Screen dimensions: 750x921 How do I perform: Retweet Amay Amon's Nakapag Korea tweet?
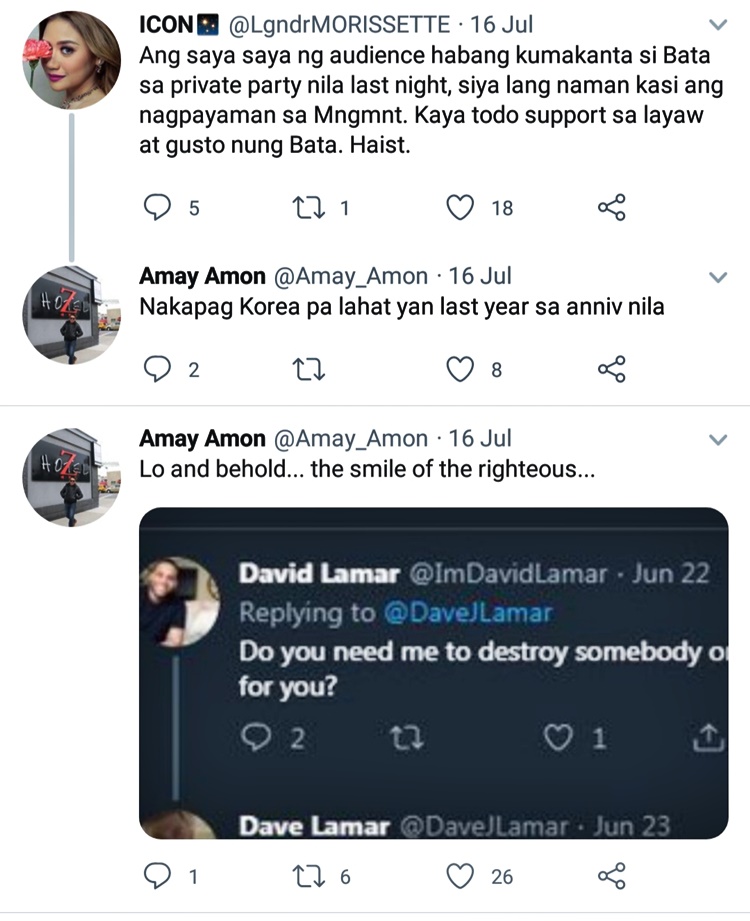pyautogui.click(x=309, y=369)
